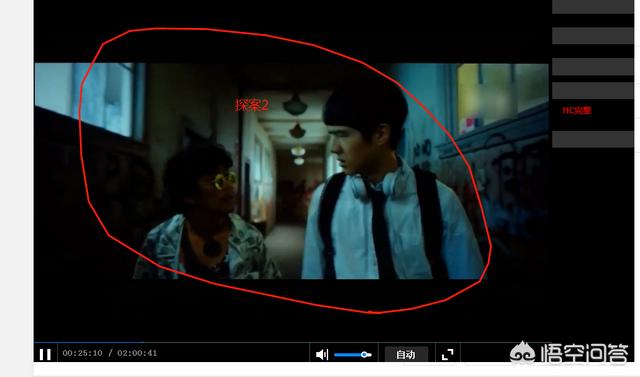640x377 pixels.
Task: Select the red highlighted playlist entry
Action: point(577,111)
